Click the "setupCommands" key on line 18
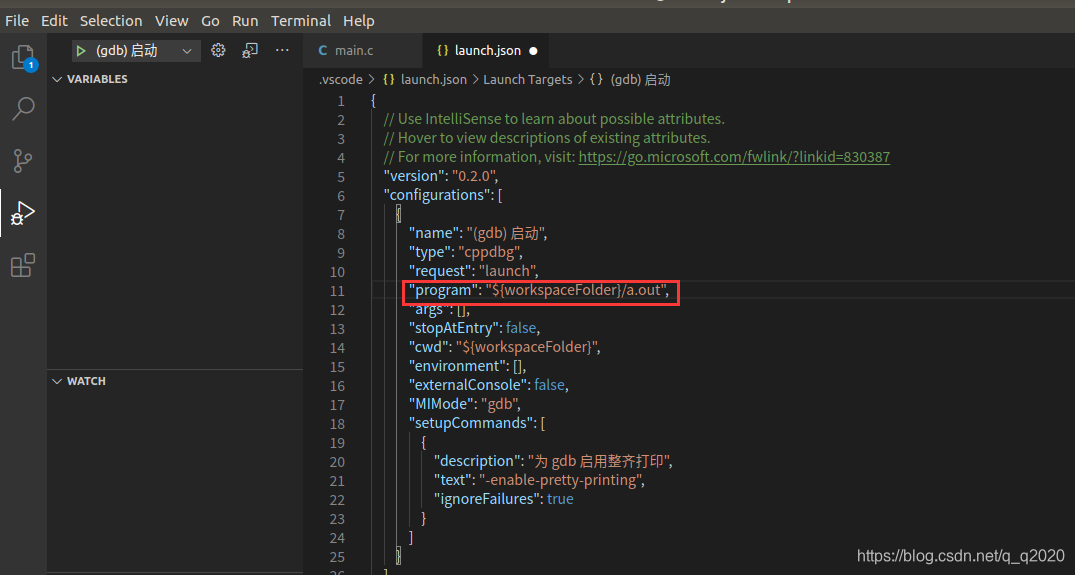Viewport: 1075px width, 575px height. click(472, 423)
